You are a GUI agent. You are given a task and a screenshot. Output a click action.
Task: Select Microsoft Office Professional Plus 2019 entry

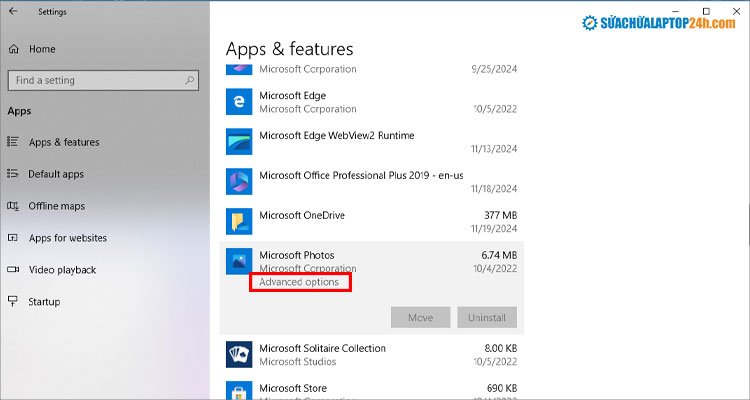tap(361, 176)
